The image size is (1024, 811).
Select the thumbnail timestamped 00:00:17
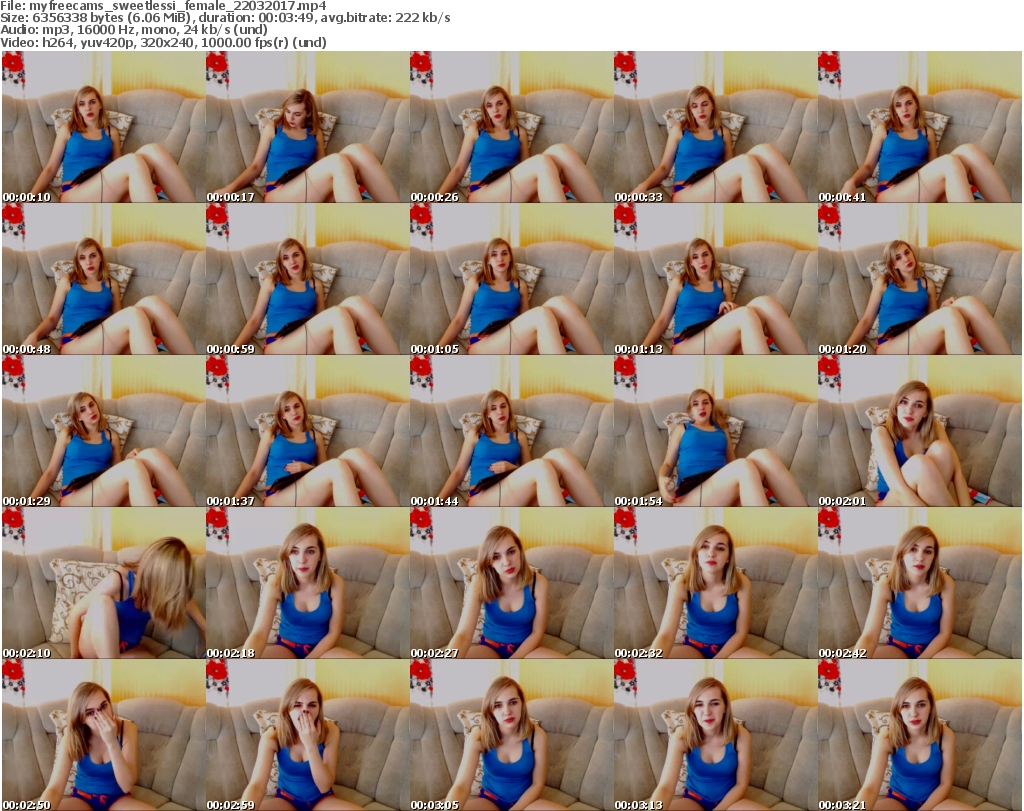point(307,127)
